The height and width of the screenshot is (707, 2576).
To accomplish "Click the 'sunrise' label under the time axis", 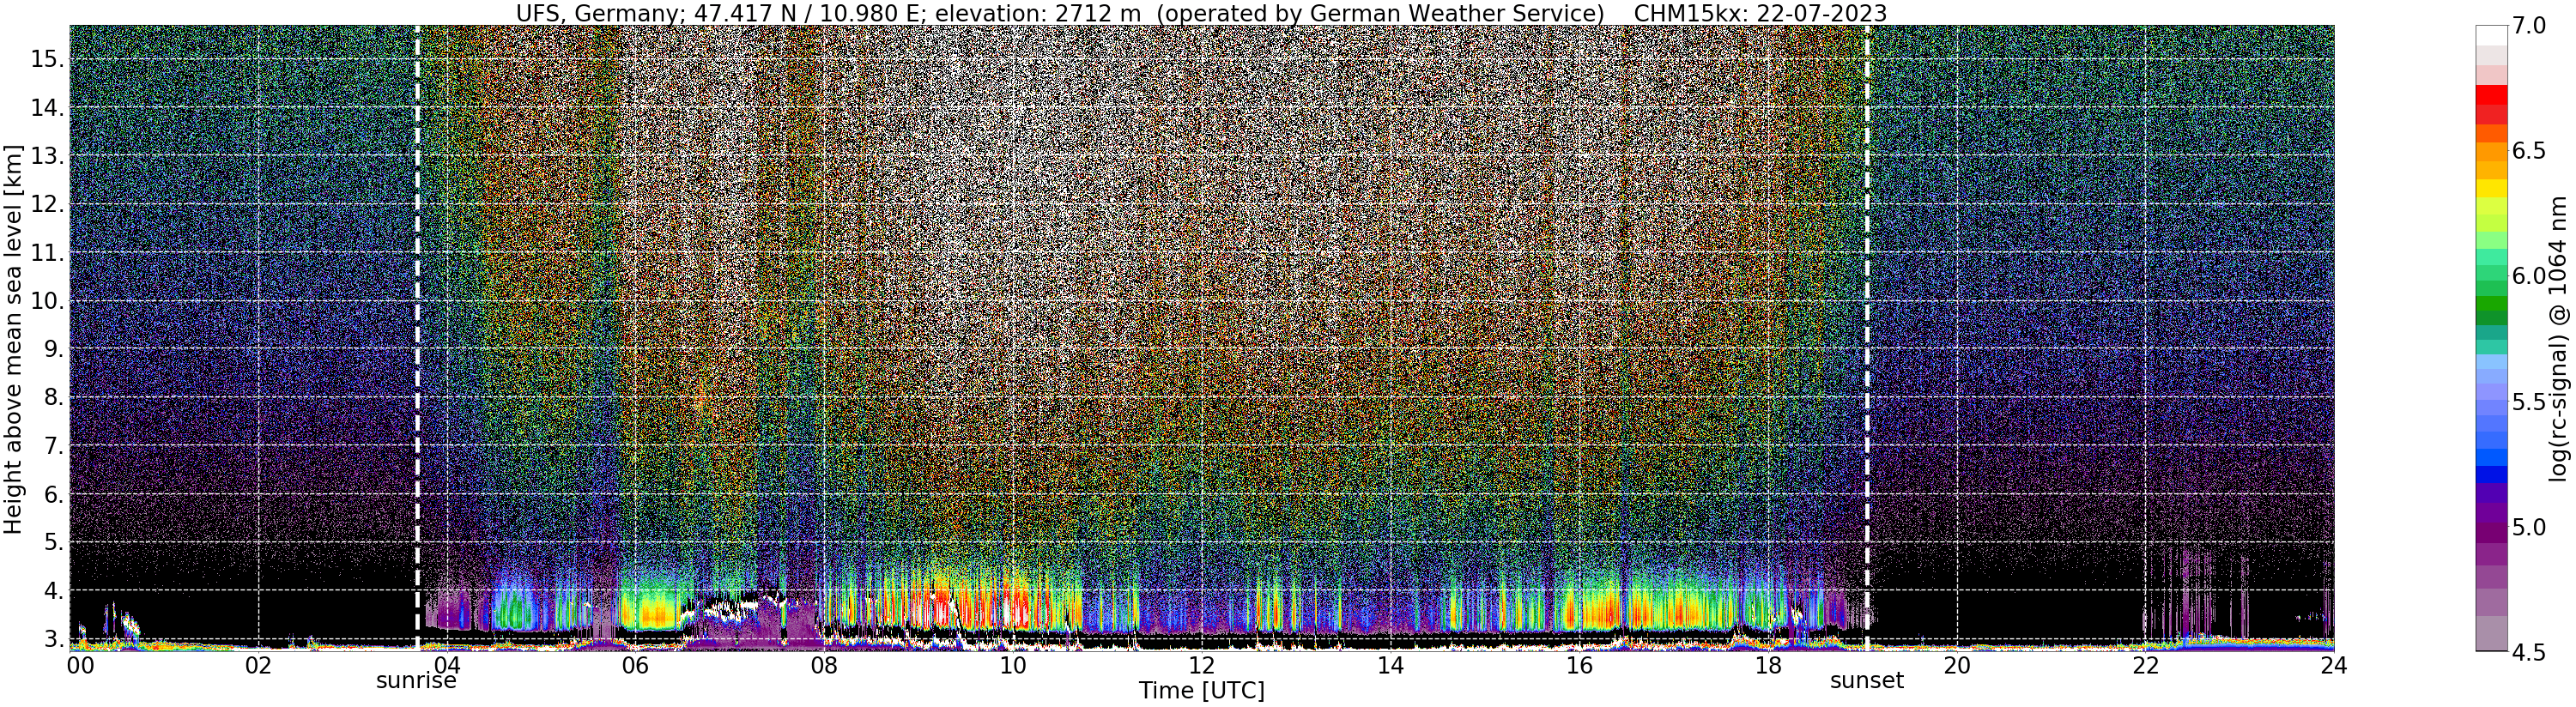I will click(x=416, y=681).
